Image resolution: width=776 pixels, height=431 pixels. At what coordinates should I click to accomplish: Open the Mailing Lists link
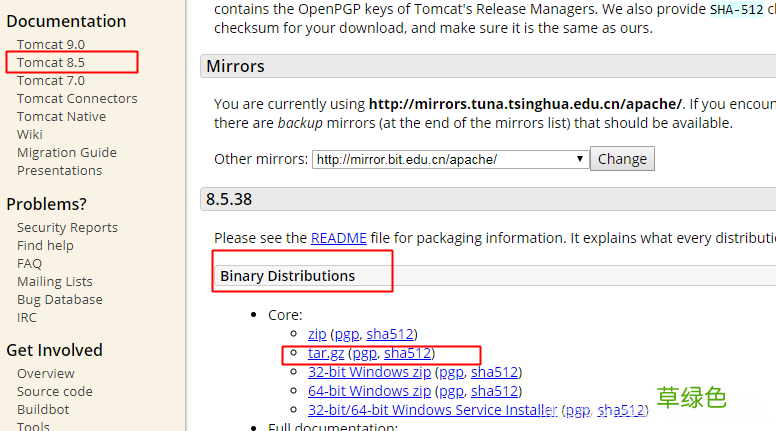pyautogui.click(x=54, y=282)
